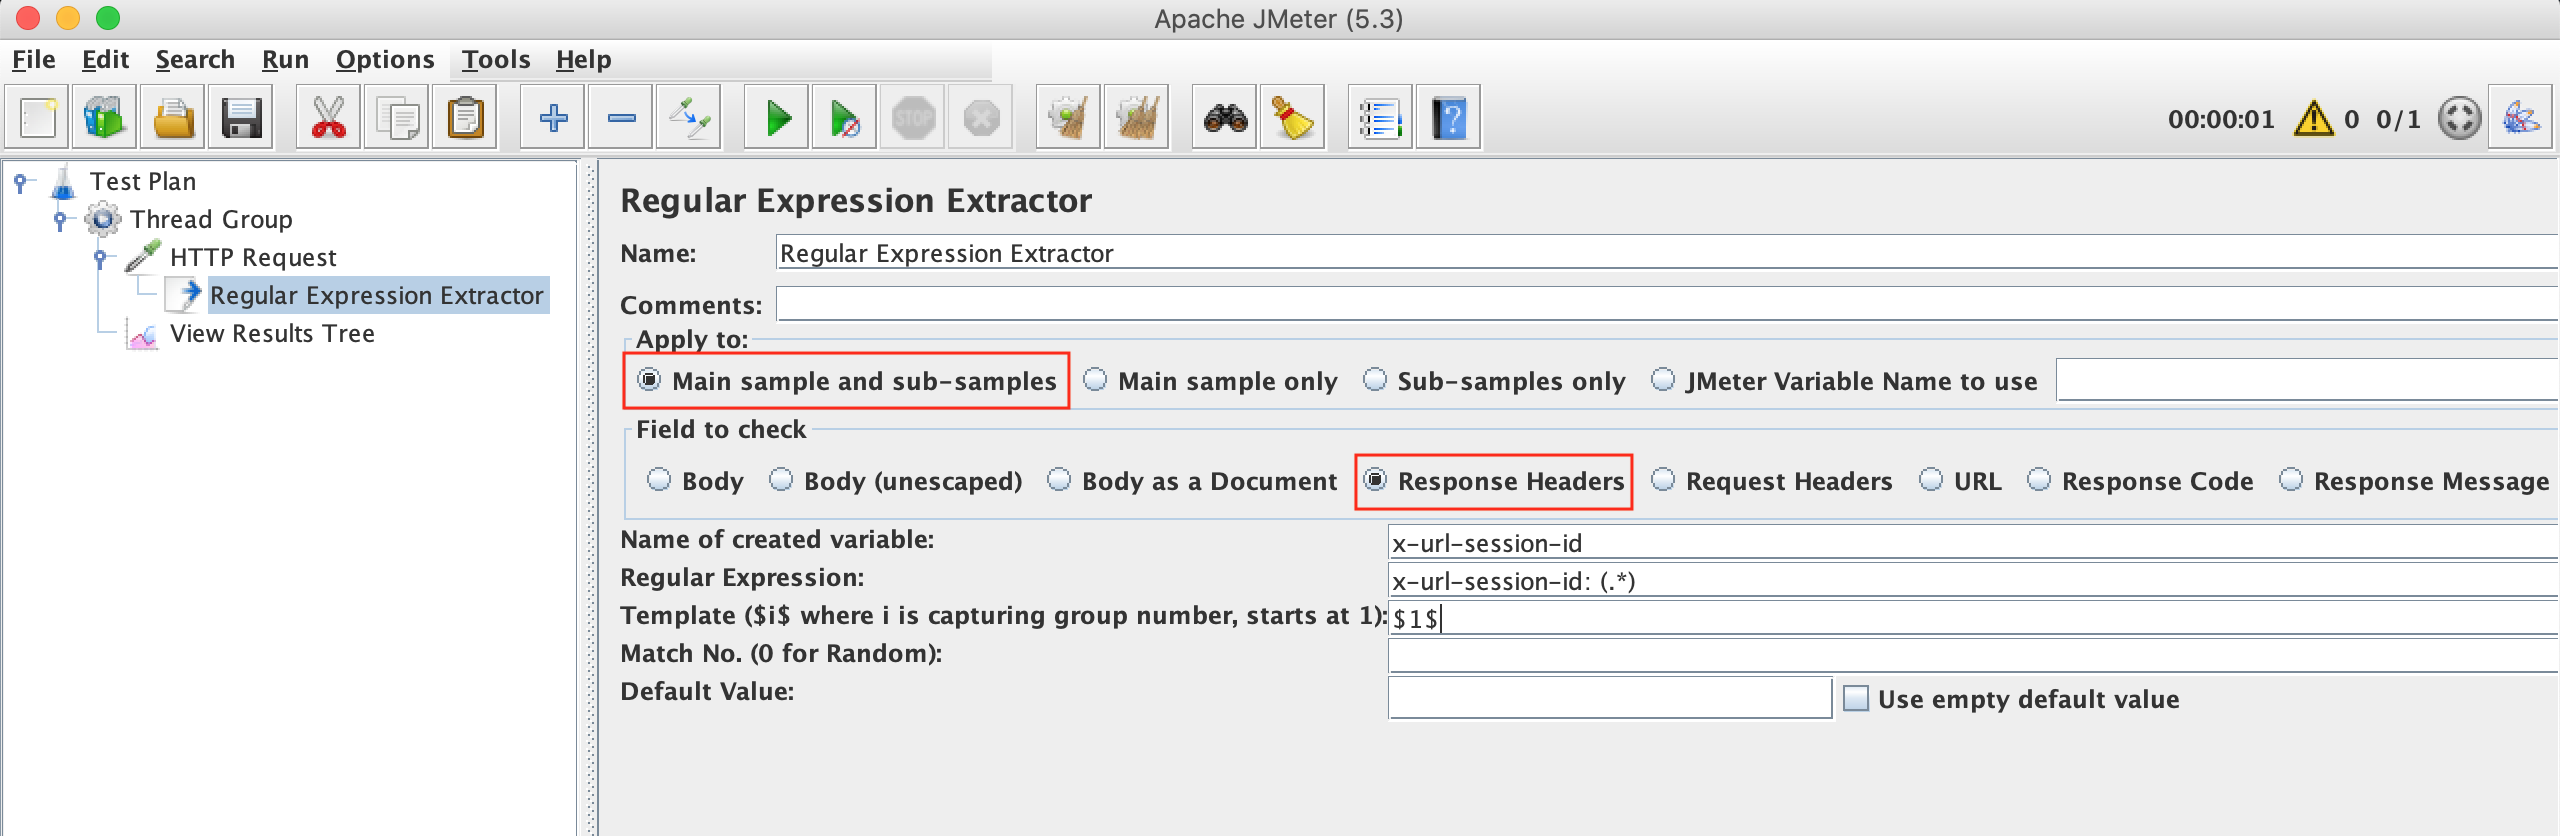
Task: Click the warning triangle log indicator
Action: point(2313,119)
